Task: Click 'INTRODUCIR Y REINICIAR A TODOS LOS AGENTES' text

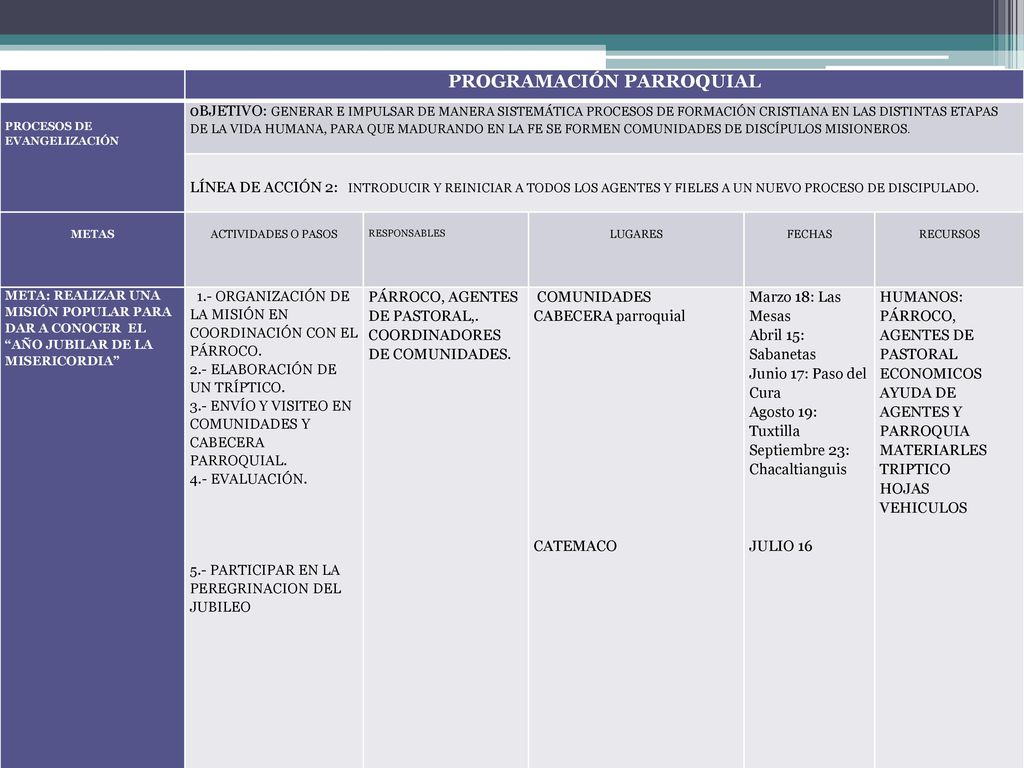Action: pos(663,188)
